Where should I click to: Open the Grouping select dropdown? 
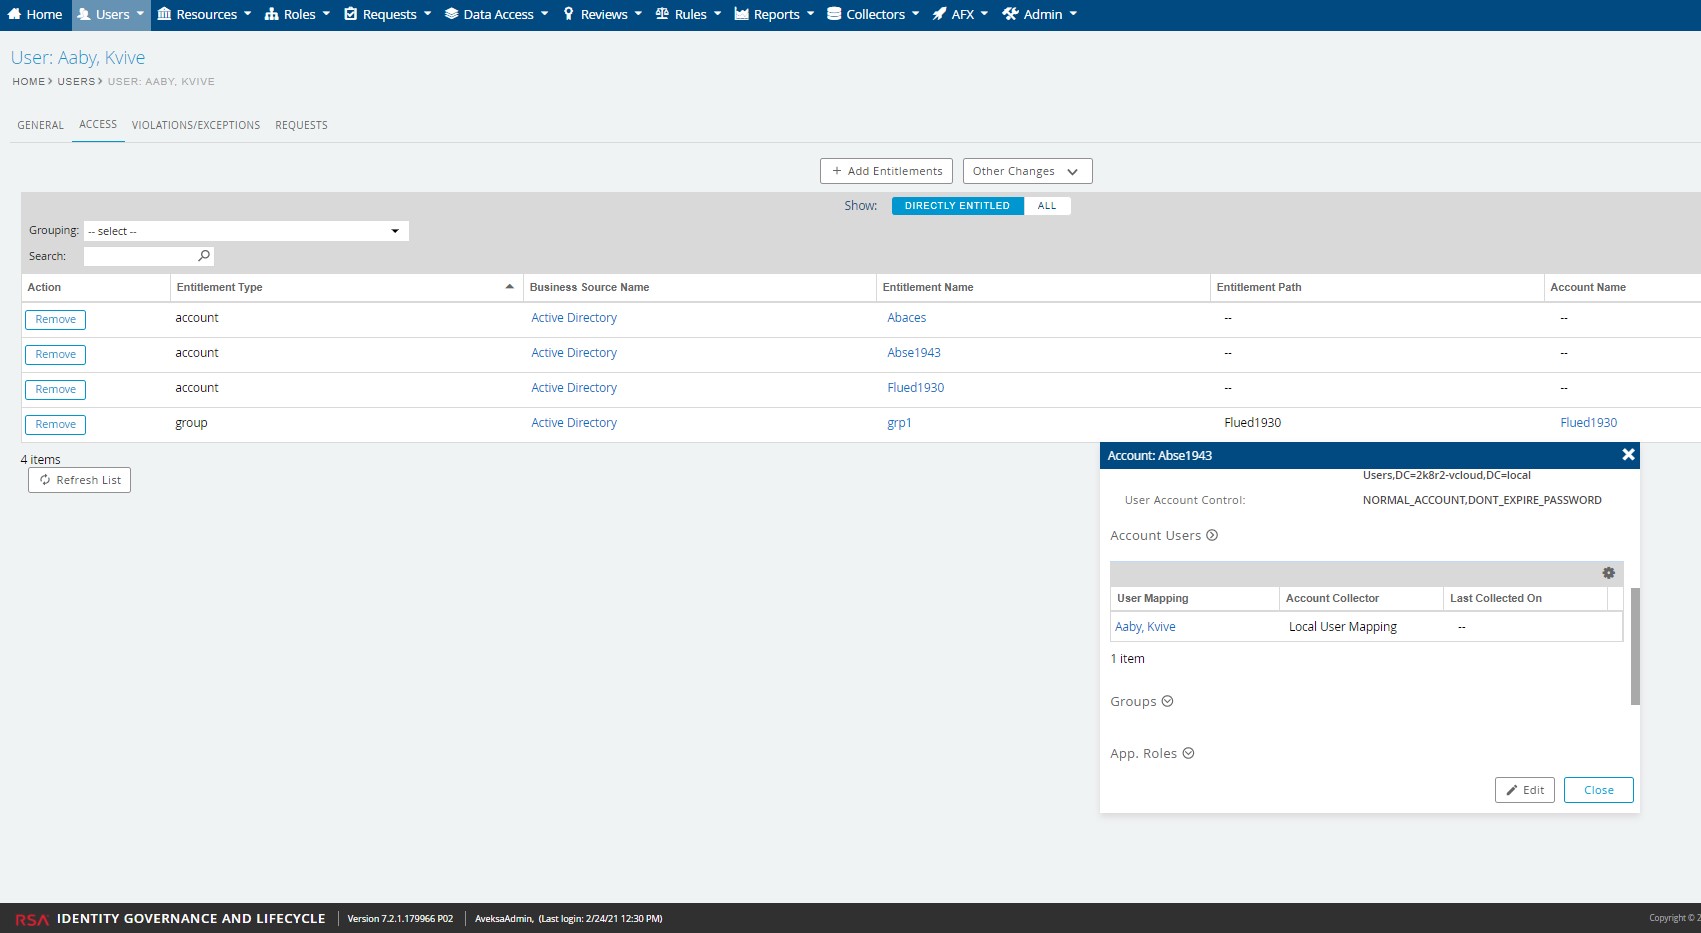click(x=246, y=231)
